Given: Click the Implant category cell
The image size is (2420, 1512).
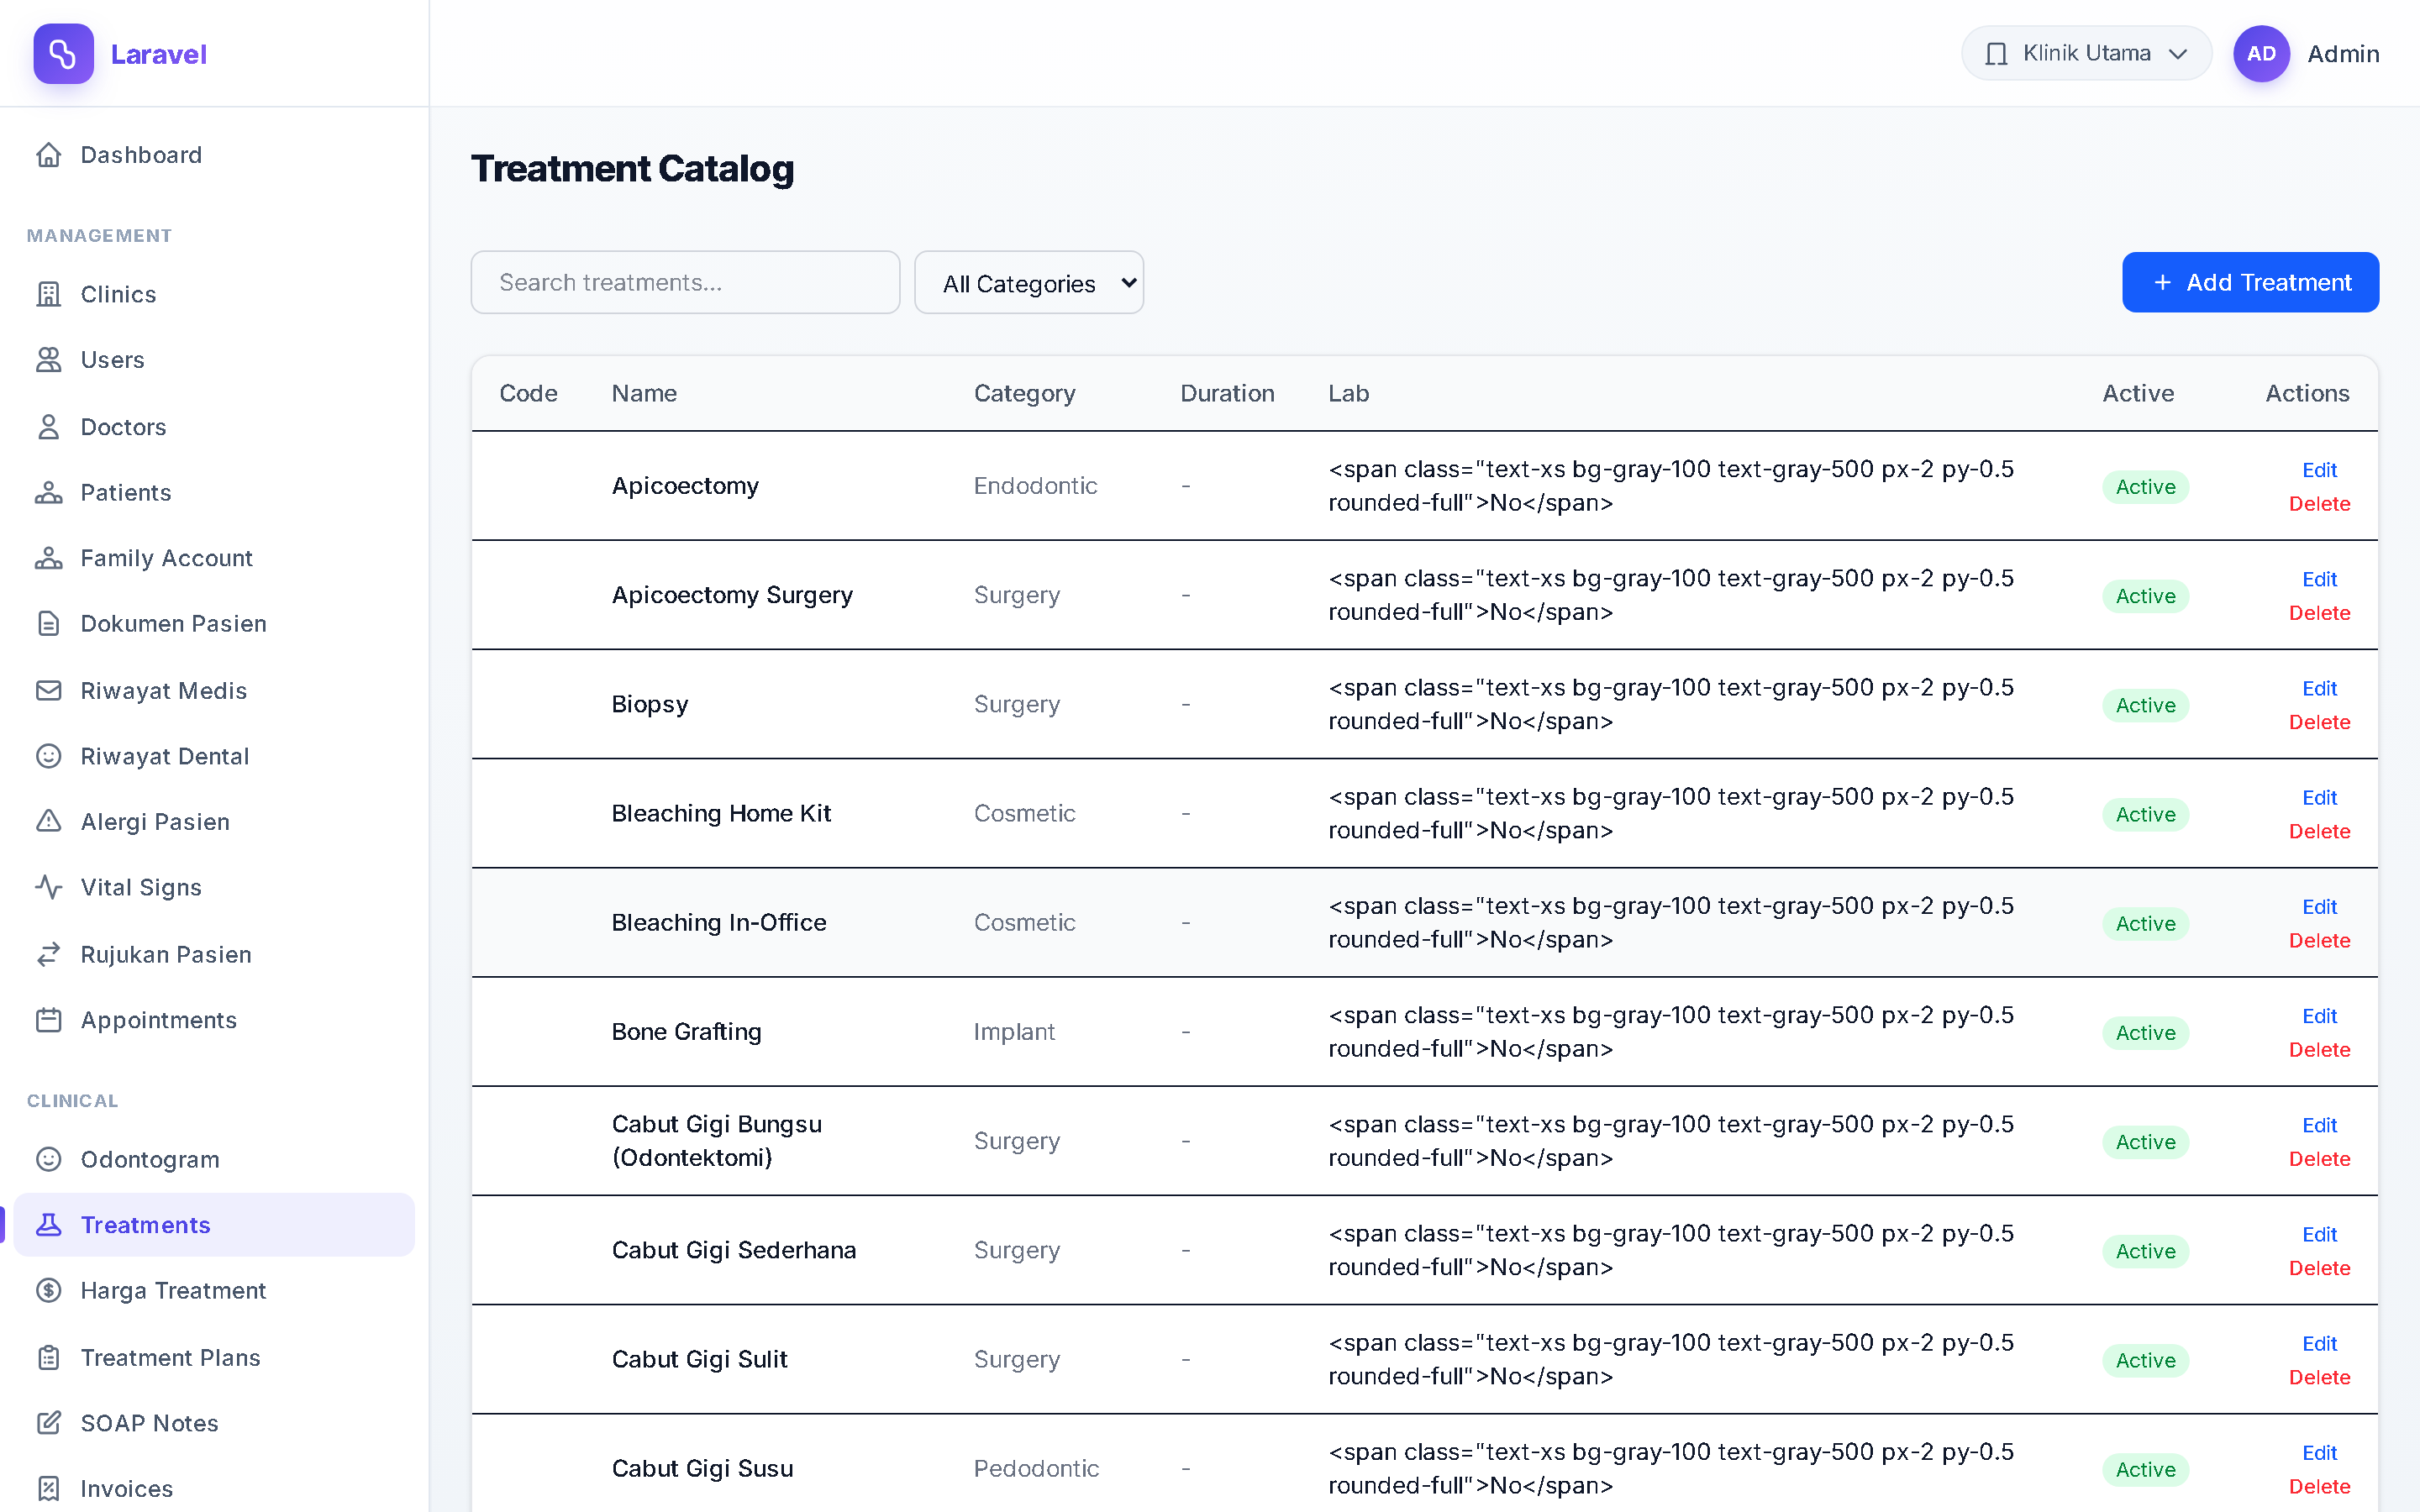Looking at the screenshot, I should [x=1014, y=1032].
